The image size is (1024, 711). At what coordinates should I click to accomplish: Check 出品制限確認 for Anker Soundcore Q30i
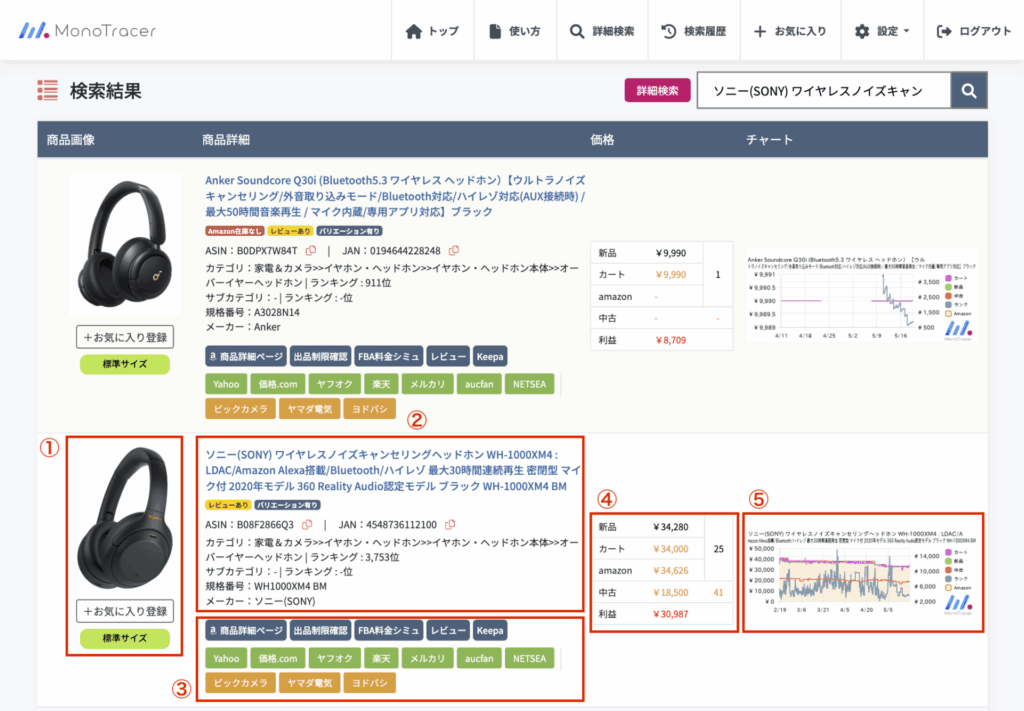click(320, 356)
